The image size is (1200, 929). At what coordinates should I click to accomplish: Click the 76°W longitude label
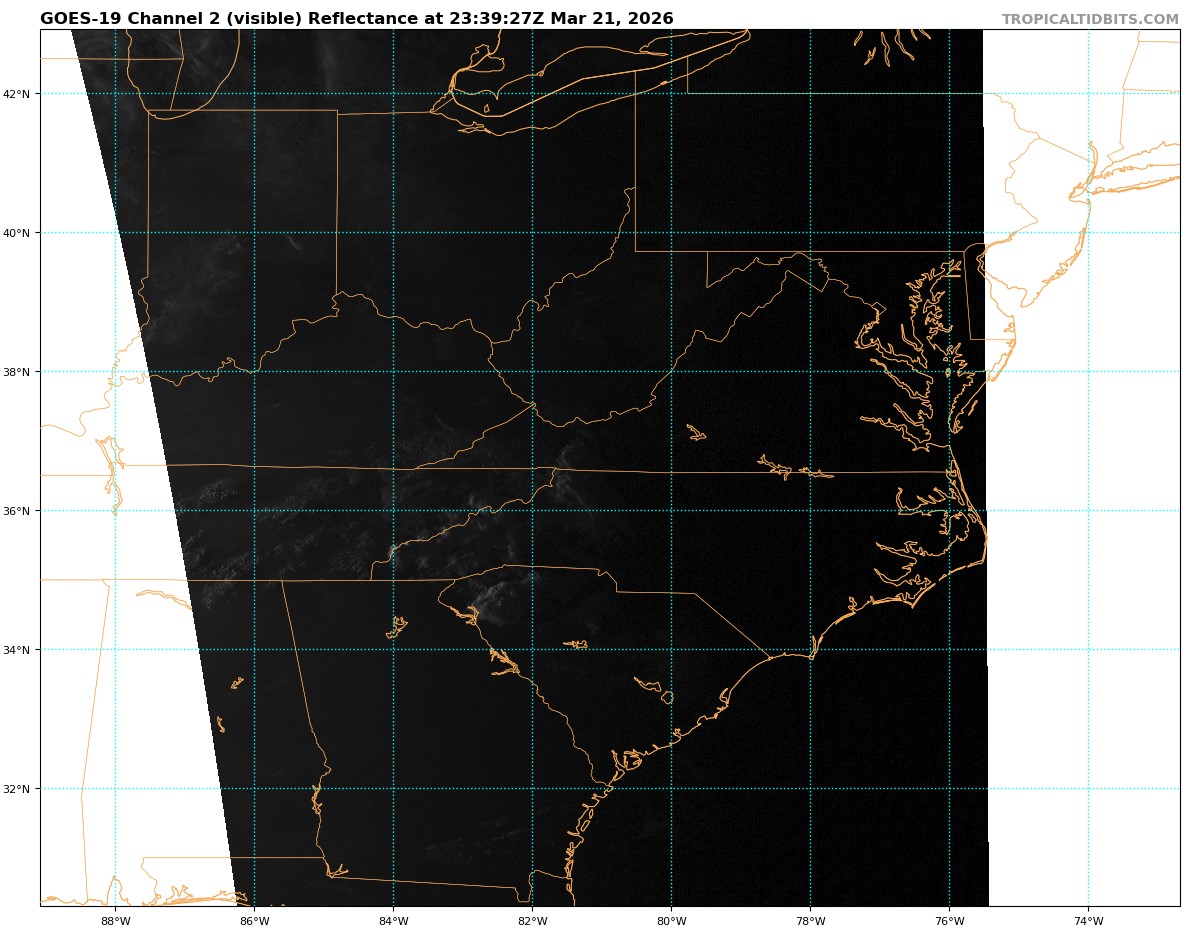pos(949,920)
